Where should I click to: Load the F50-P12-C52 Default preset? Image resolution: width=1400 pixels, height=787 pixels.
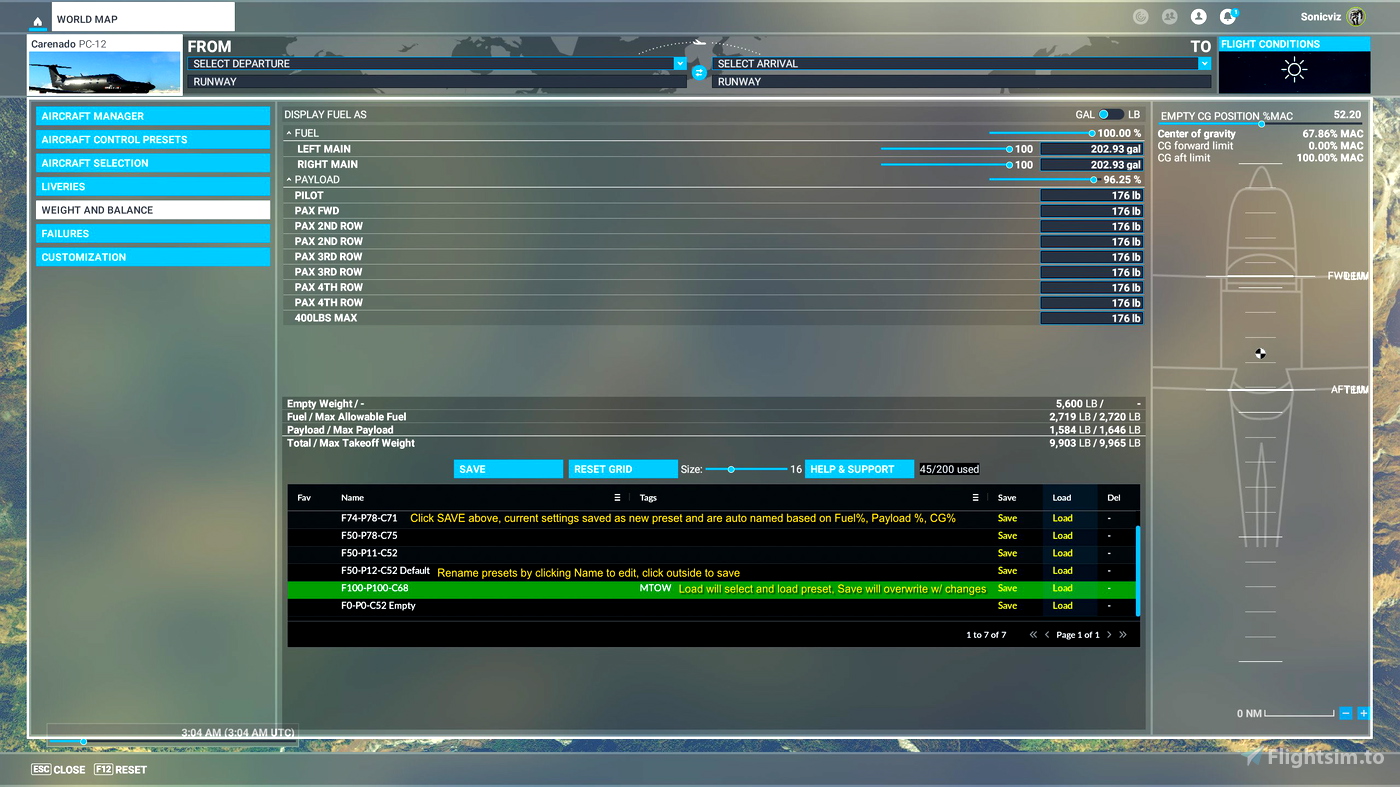1062,571
